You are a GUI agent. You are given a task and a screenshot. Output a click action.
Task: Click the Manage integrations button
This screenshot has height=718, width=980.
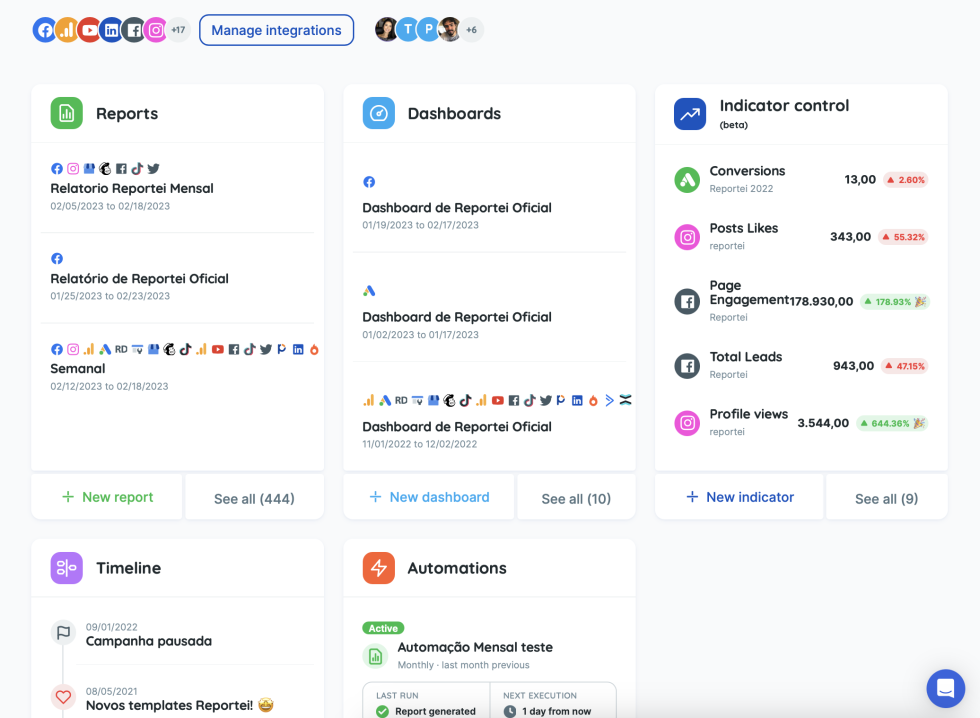pyautogui.click(x=276, y=30)
